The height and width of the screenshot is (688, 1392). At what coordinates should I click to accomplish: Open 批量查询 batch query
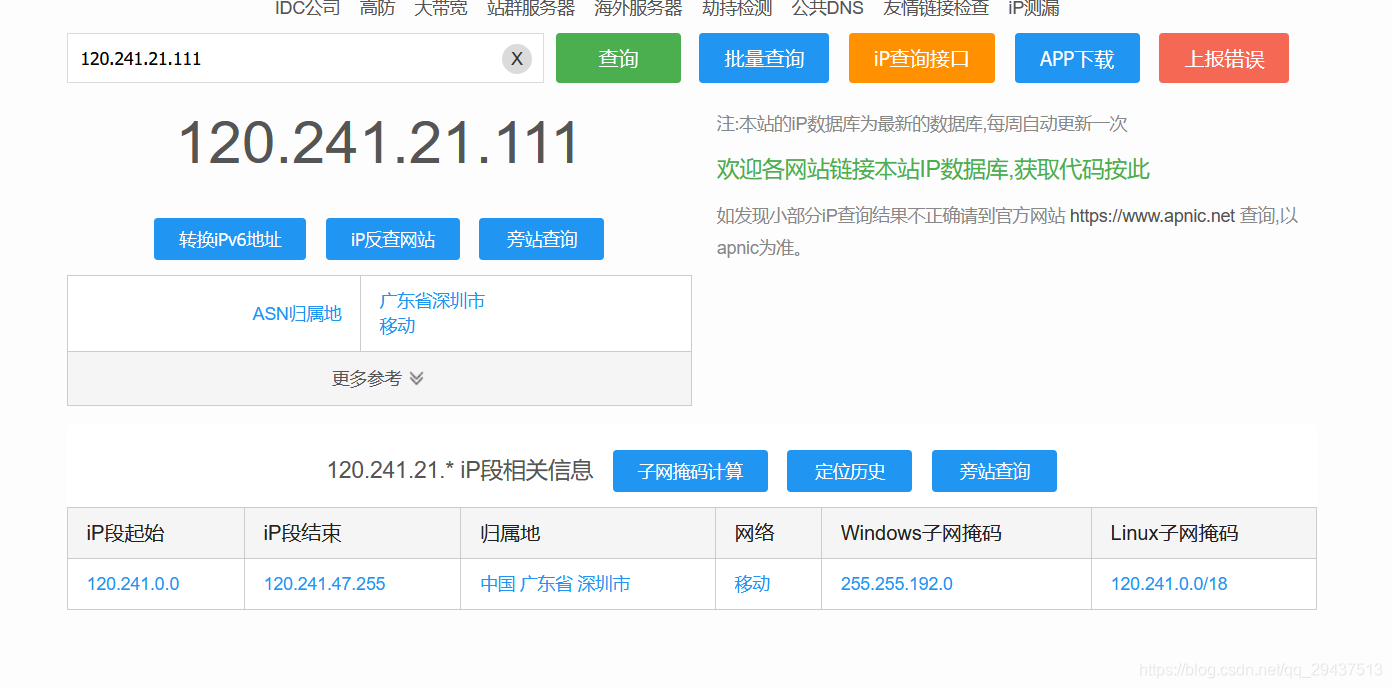pos(764,58)
